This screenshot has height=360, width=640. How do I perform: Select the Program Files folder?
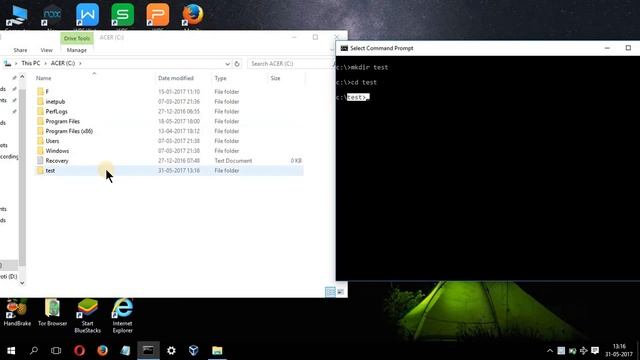[169, 121]
